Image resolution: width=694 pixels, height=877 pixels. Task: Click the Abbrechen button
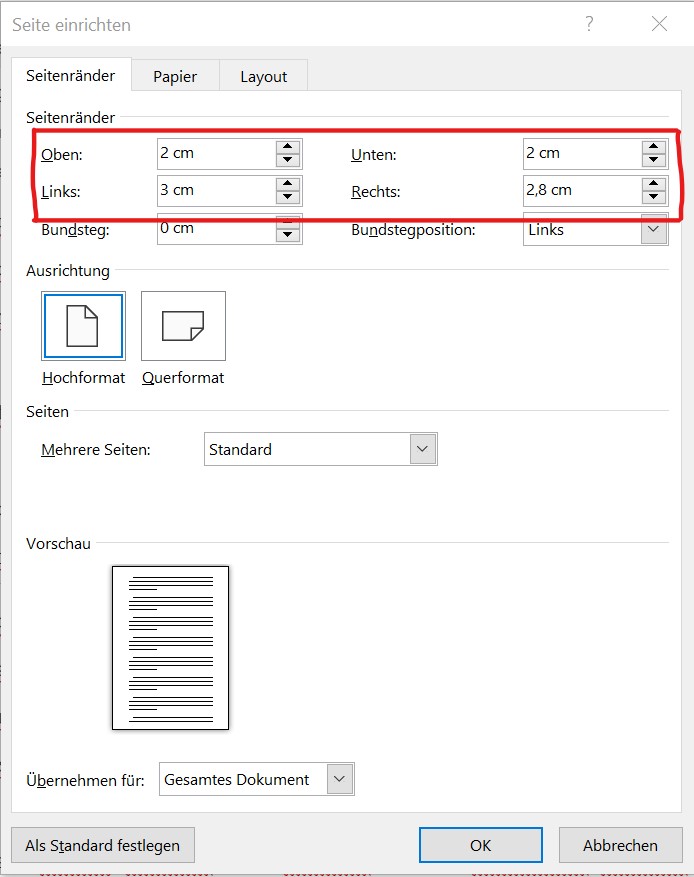click(x=620, y=845)
